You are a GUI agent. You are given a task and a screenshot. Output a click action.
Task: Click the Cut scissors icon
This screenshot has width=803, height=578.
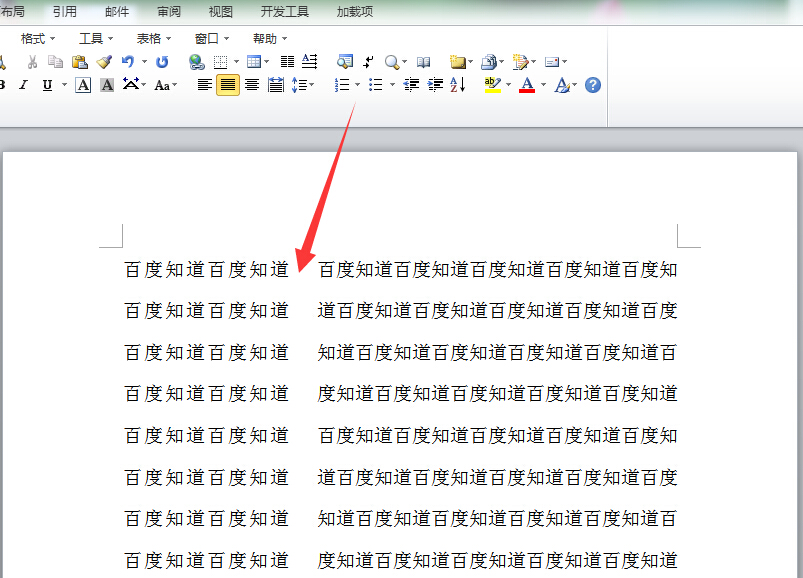[x=32, y=62]
